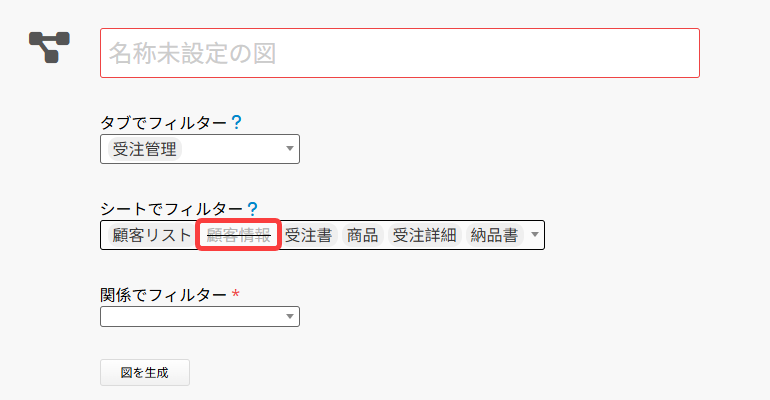Select the 受注管理 tag in tab filter
Viewport: 770px width, 400px height.
pyautogui.click(x=144, y=150)
